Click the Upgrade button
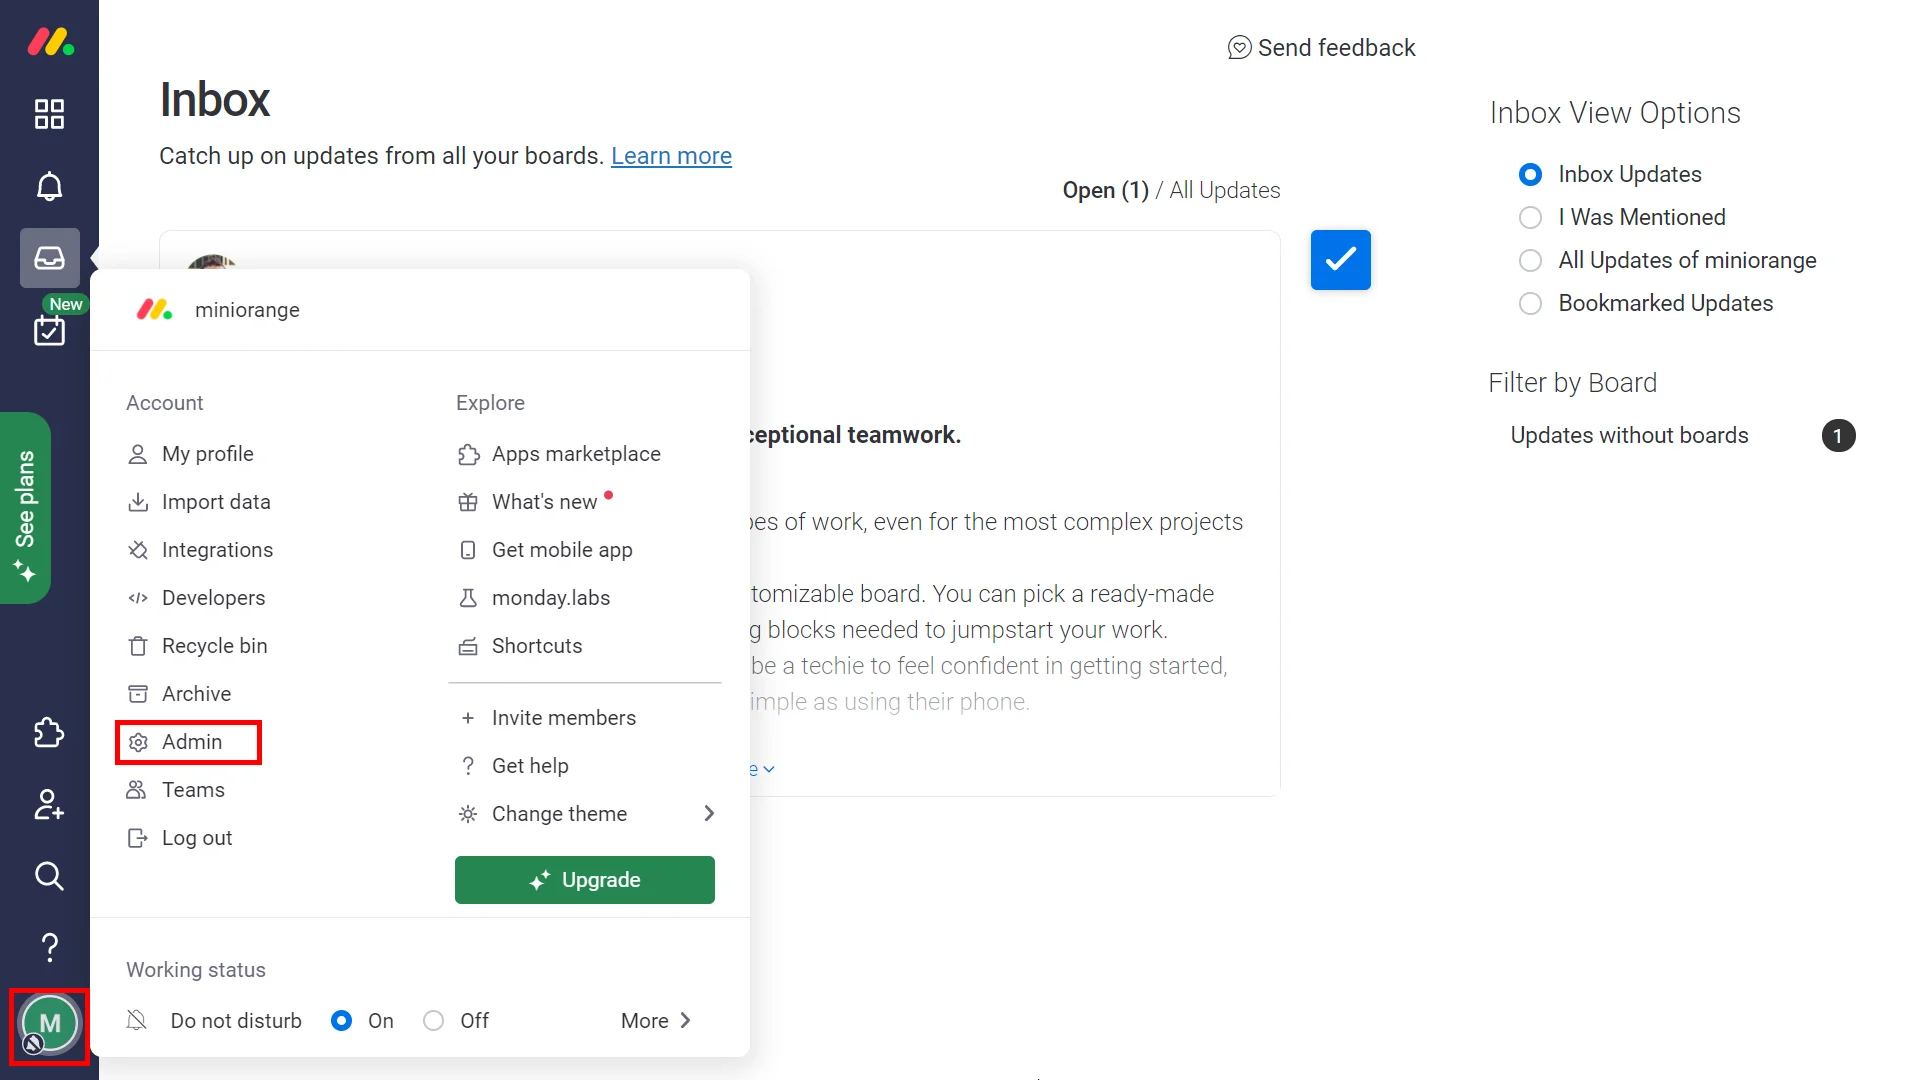 pyautogui.click(x=584, y=879)
